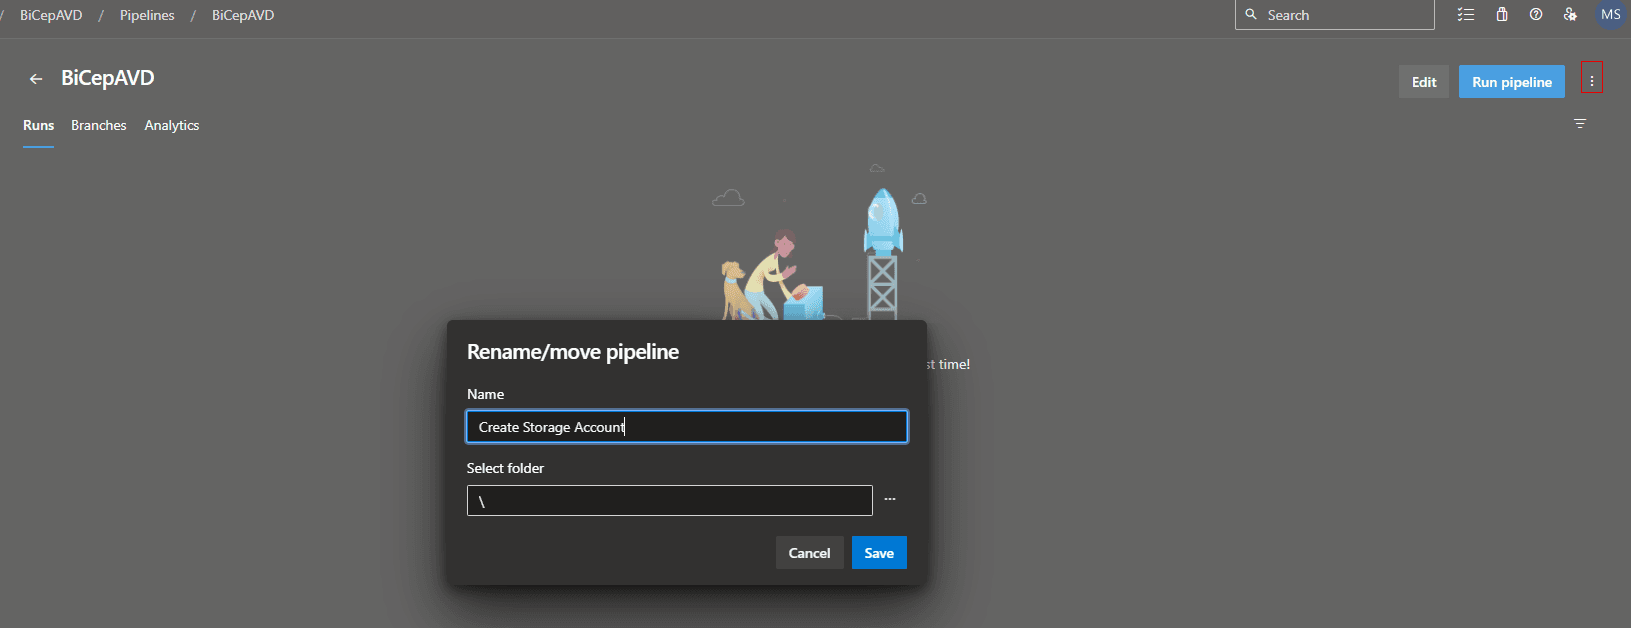1631x628 pixels.
Task: Click the back arrow beside BiCepAVD title
Action: pos(36,79)
